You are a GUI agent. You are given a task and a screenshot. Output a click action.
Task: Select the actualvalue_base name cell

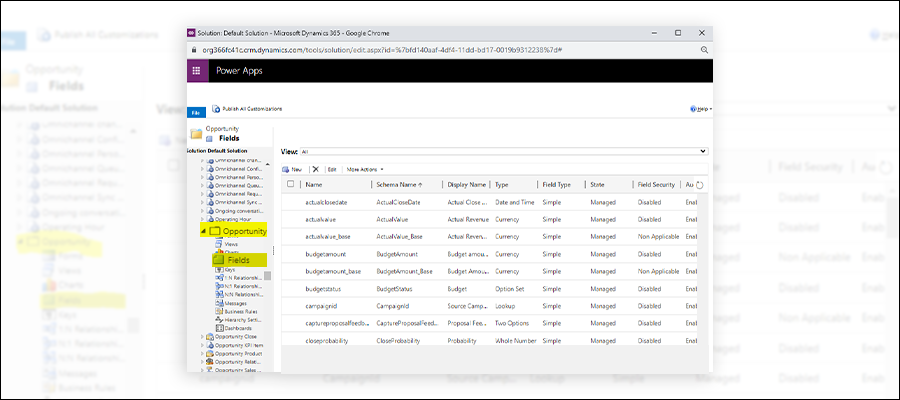[328, 236]
